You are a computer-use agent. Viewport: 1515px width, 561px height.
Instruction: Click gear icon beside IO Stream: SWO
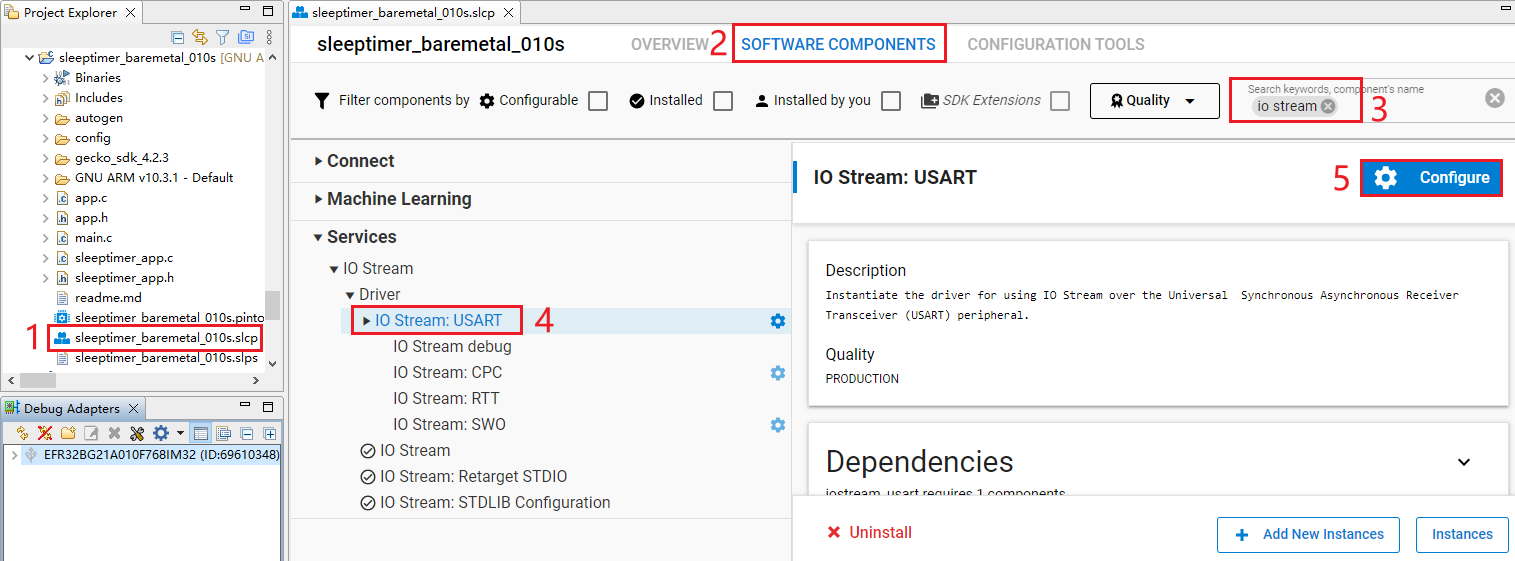777,425
